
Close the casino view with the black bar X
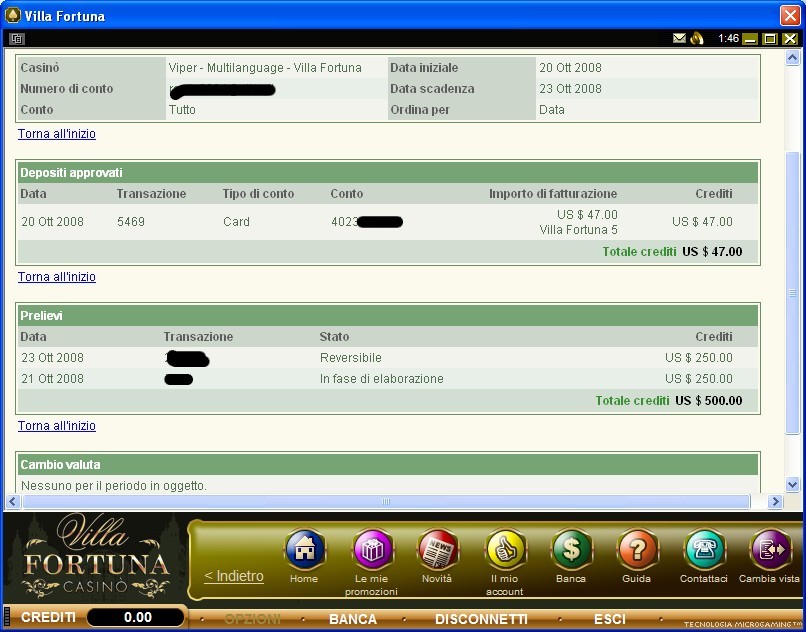[790, 39]
